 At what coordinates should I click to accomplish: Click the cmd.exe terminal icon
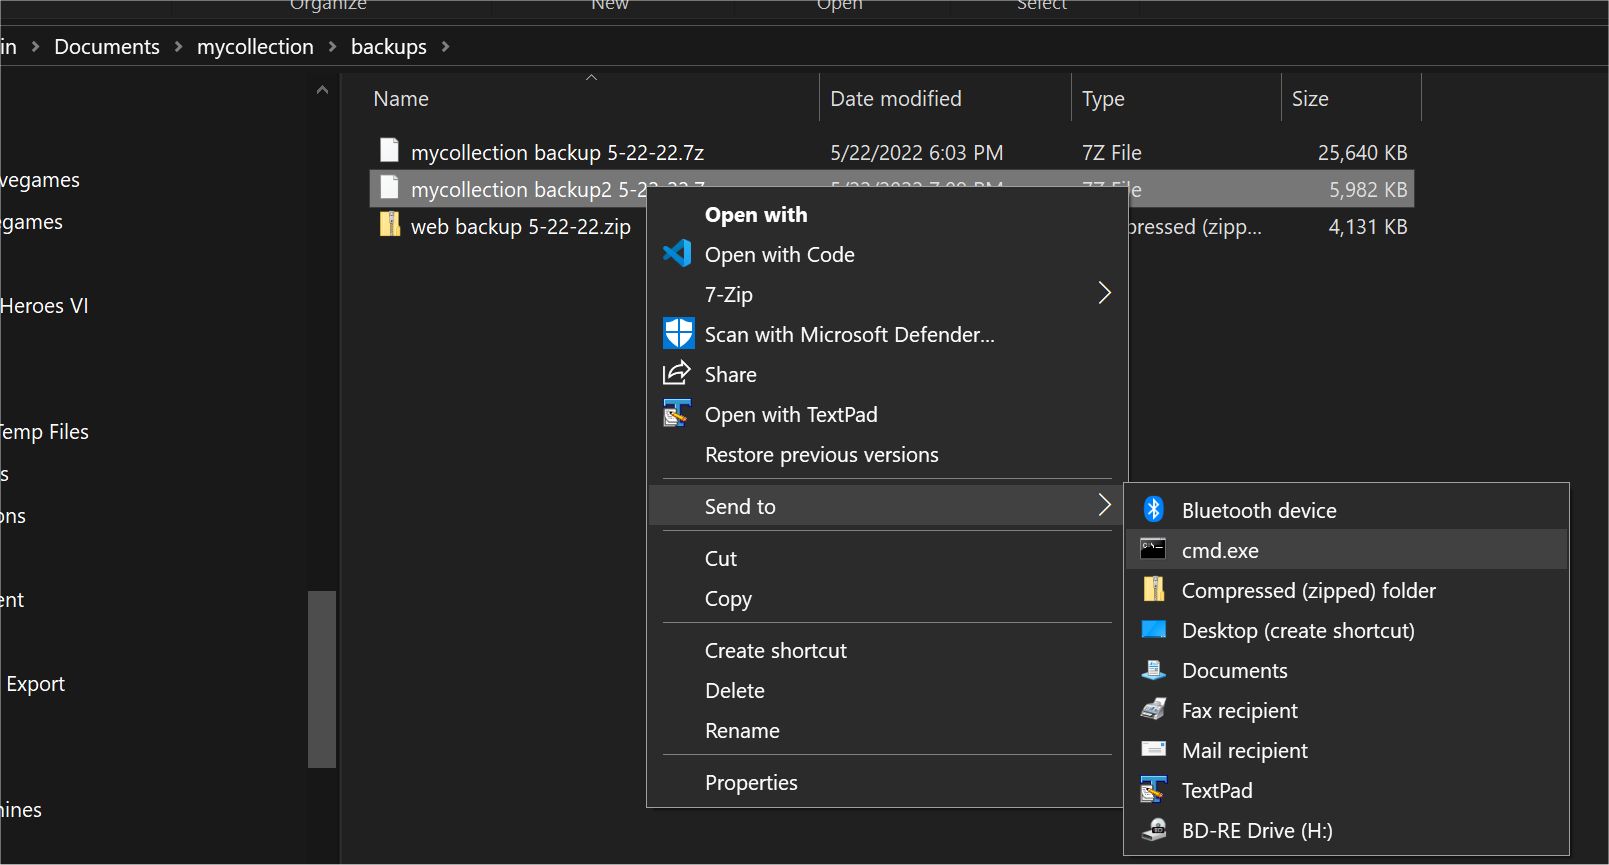(x=1153, y=550)
